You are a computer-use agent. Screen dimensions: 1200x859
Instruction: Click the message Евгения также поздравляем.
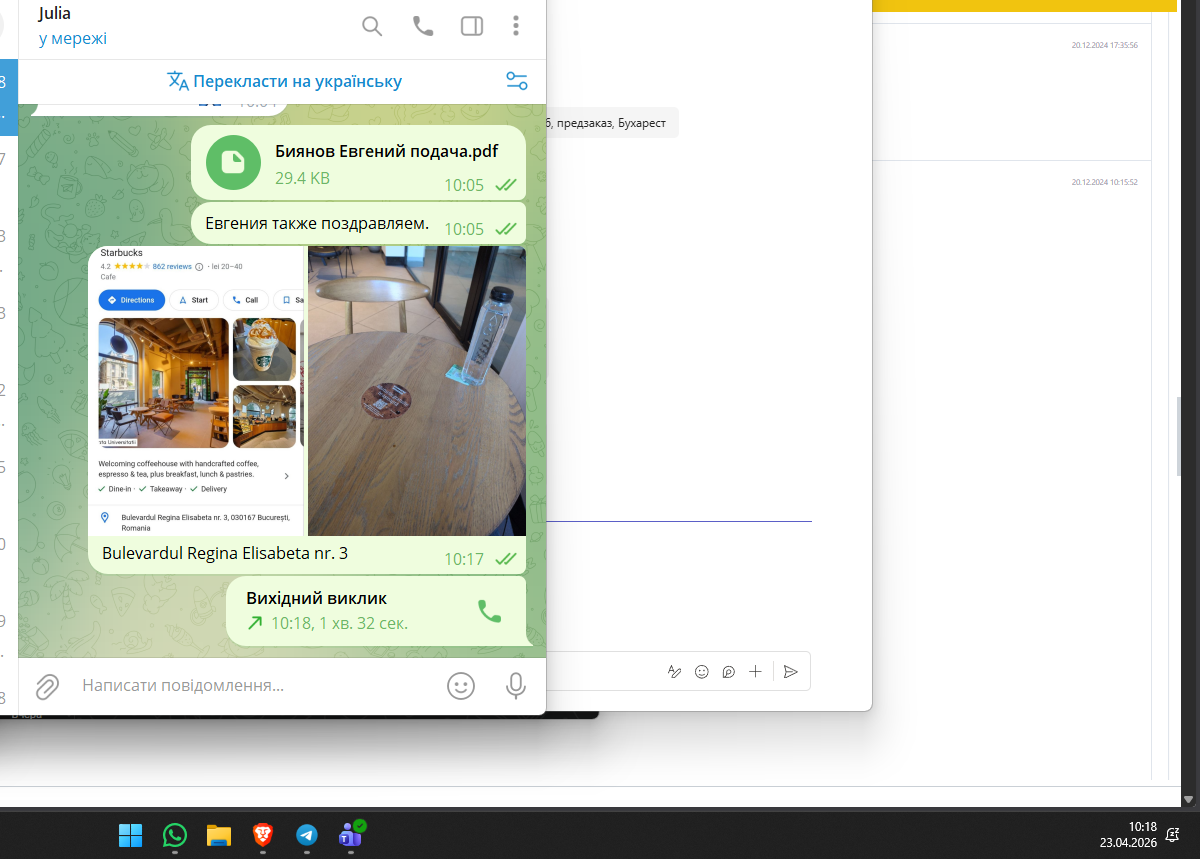click(x=317, y=223)
